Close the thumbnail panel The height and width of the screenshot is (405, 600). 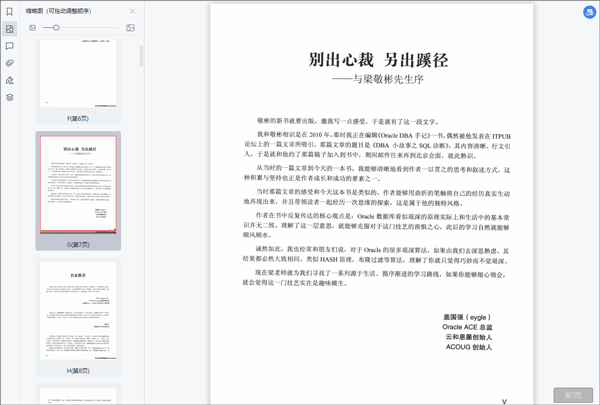coord(132,11)
